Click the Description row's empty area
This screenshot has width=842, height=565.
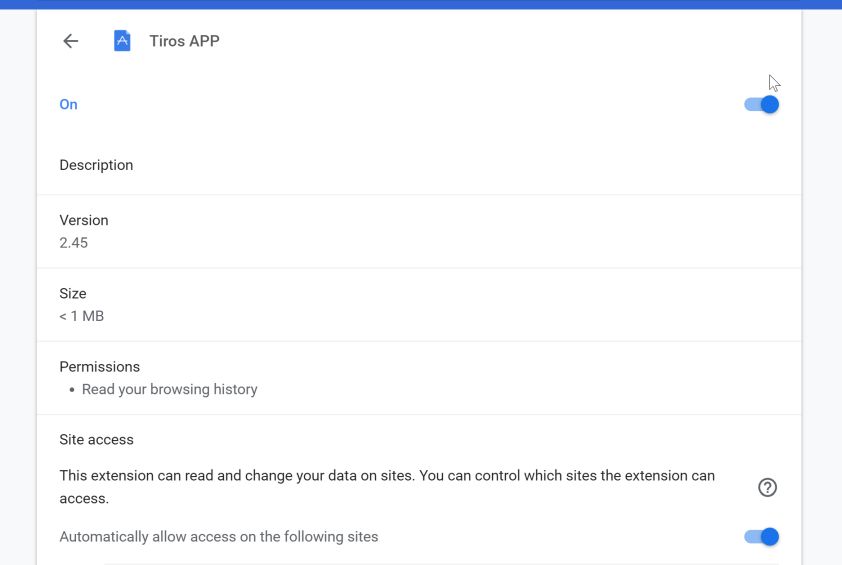(450, 165)
